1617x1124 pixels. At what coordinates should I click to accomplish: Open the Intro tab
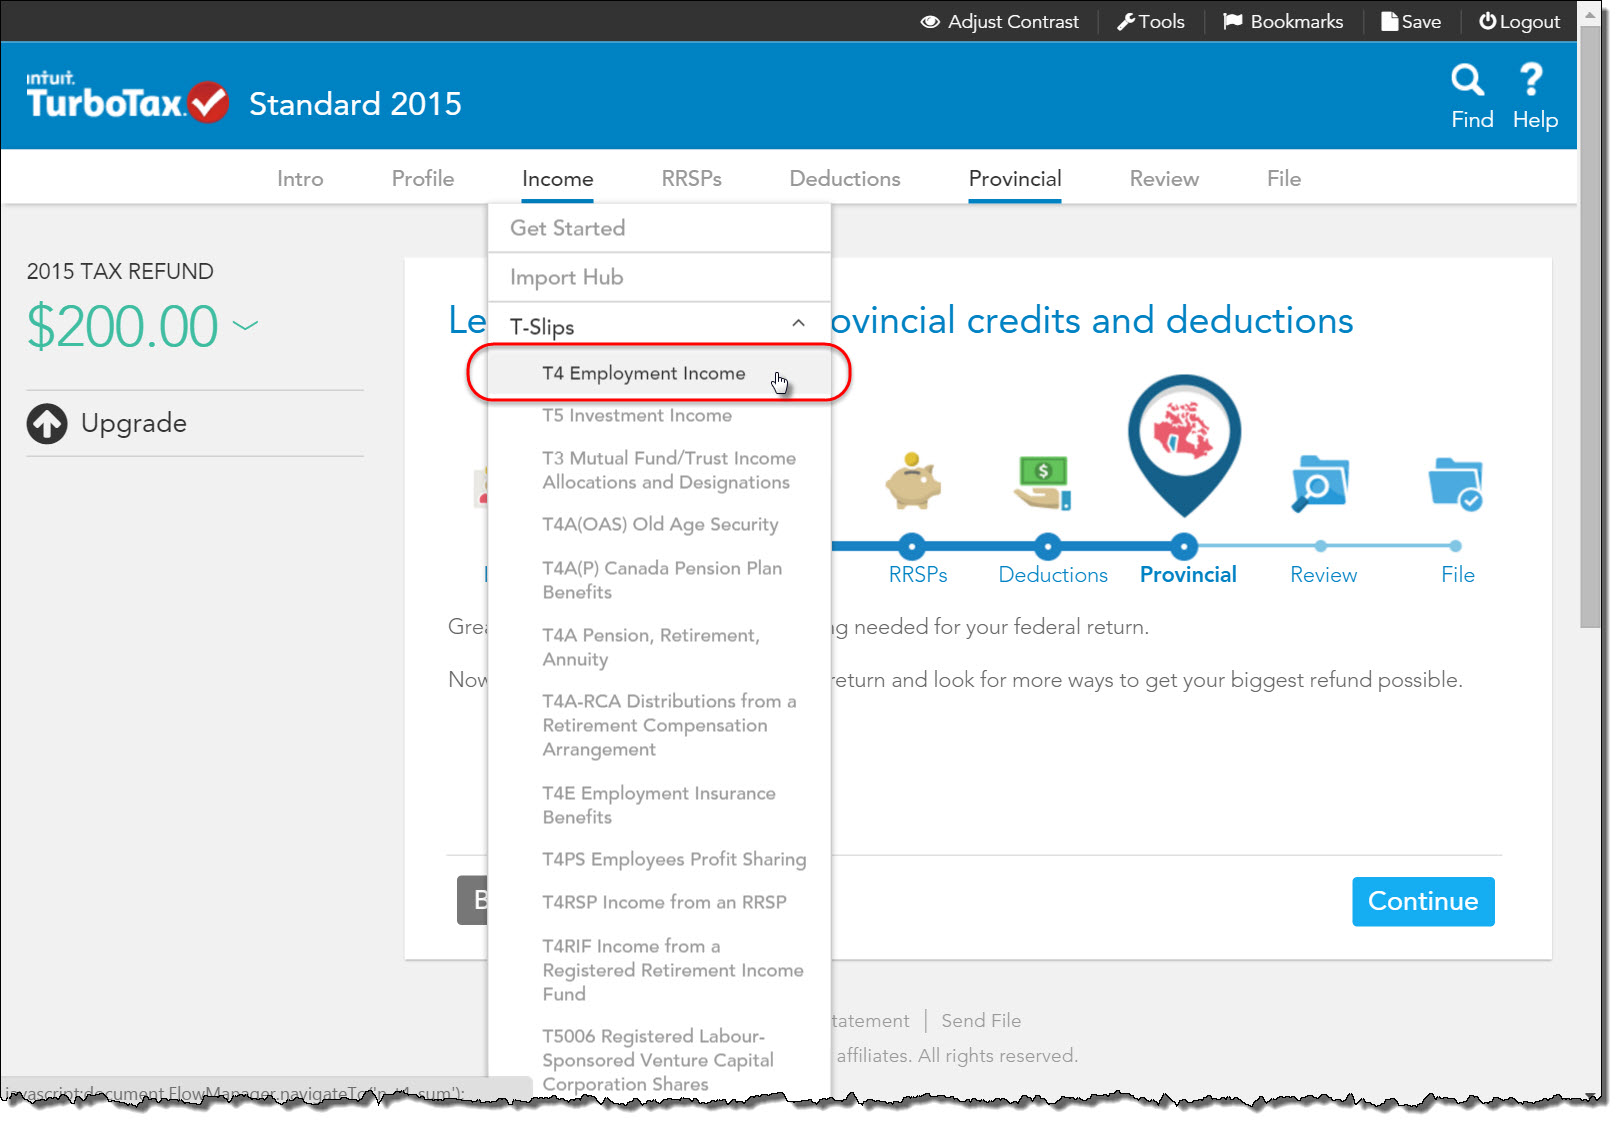point(300,179)
